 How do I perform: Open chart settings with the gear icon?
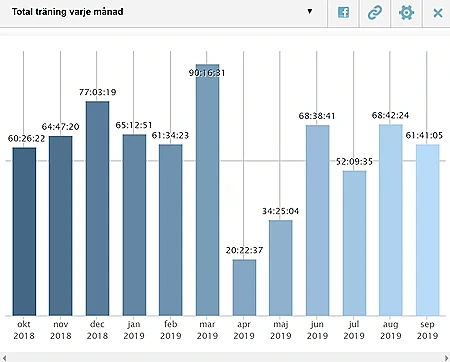click(406, 13)
